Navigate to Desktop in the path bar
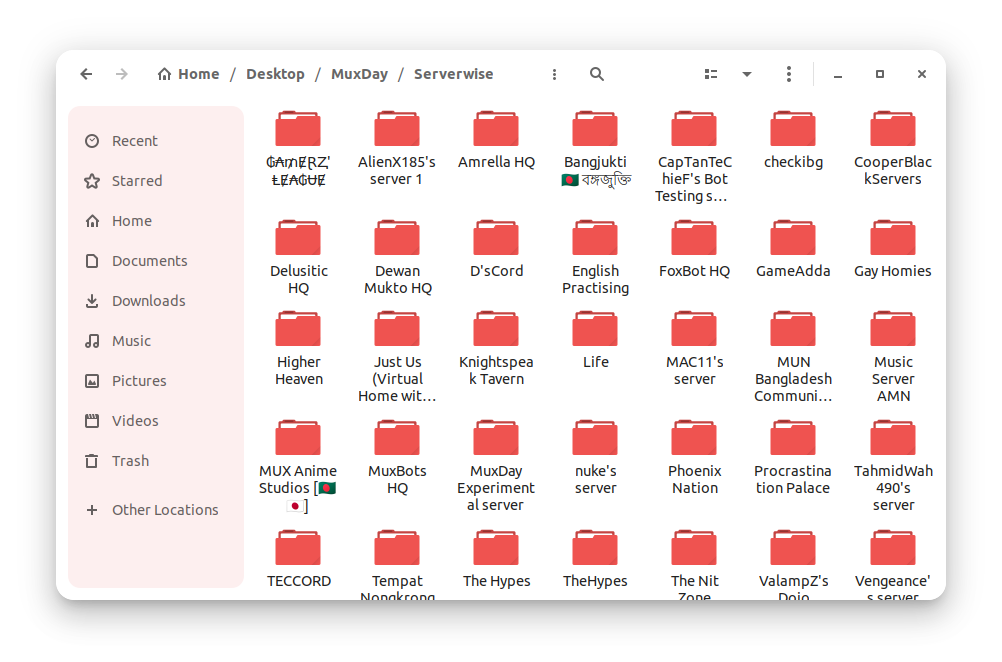The width and height of the screenshot is (1002, 662). coord(275,74)
